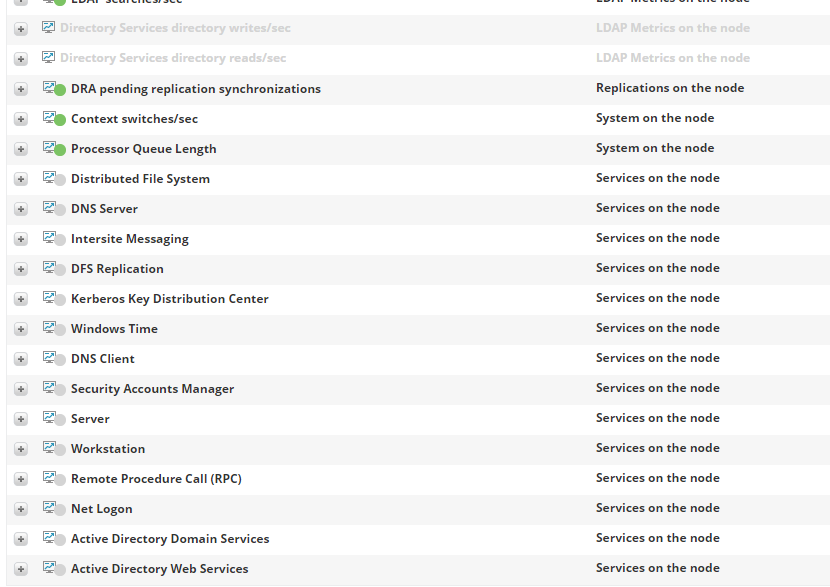Select the Security Accounts Manager name
This screenshot has height=587, width=830.
point(152,389)
